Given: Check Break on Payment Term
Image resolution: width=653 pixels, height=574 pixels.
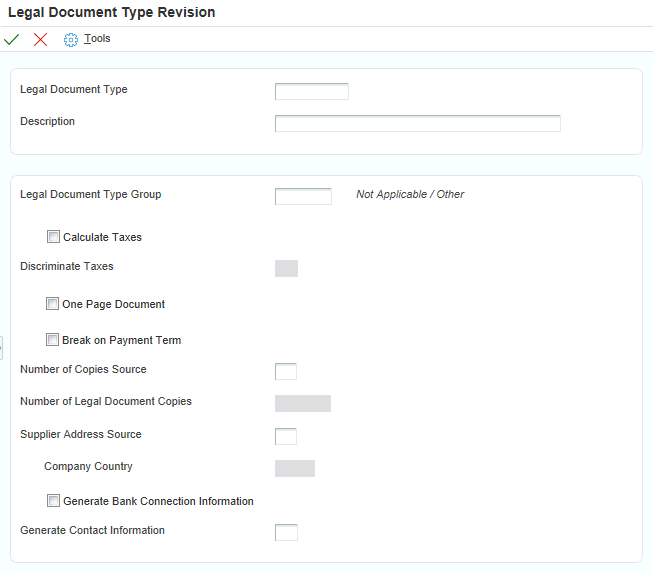Looking at the screenshot, I should coord(53,340).
